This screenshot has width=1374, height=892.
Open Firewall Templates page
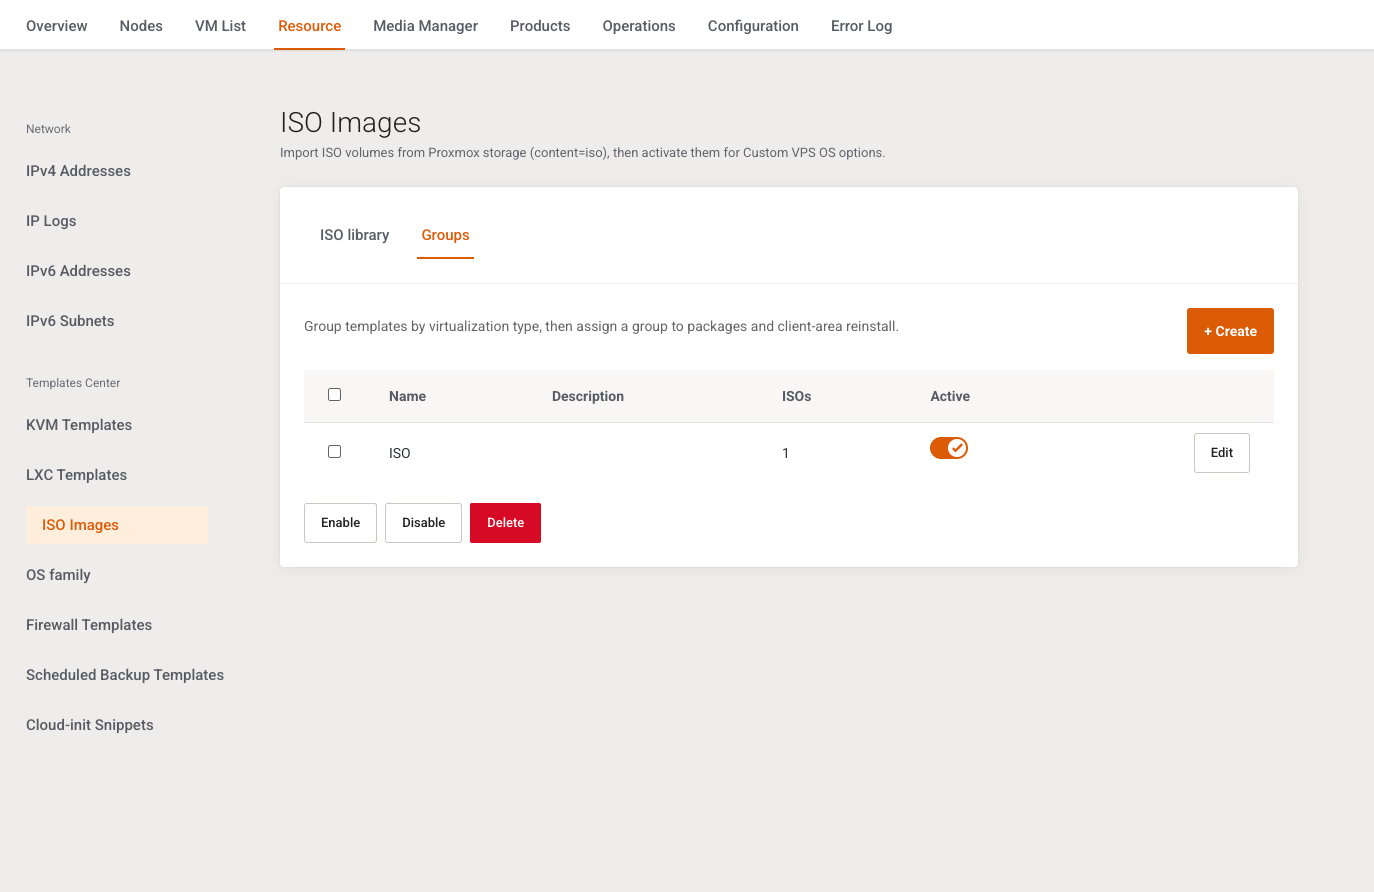89,625
